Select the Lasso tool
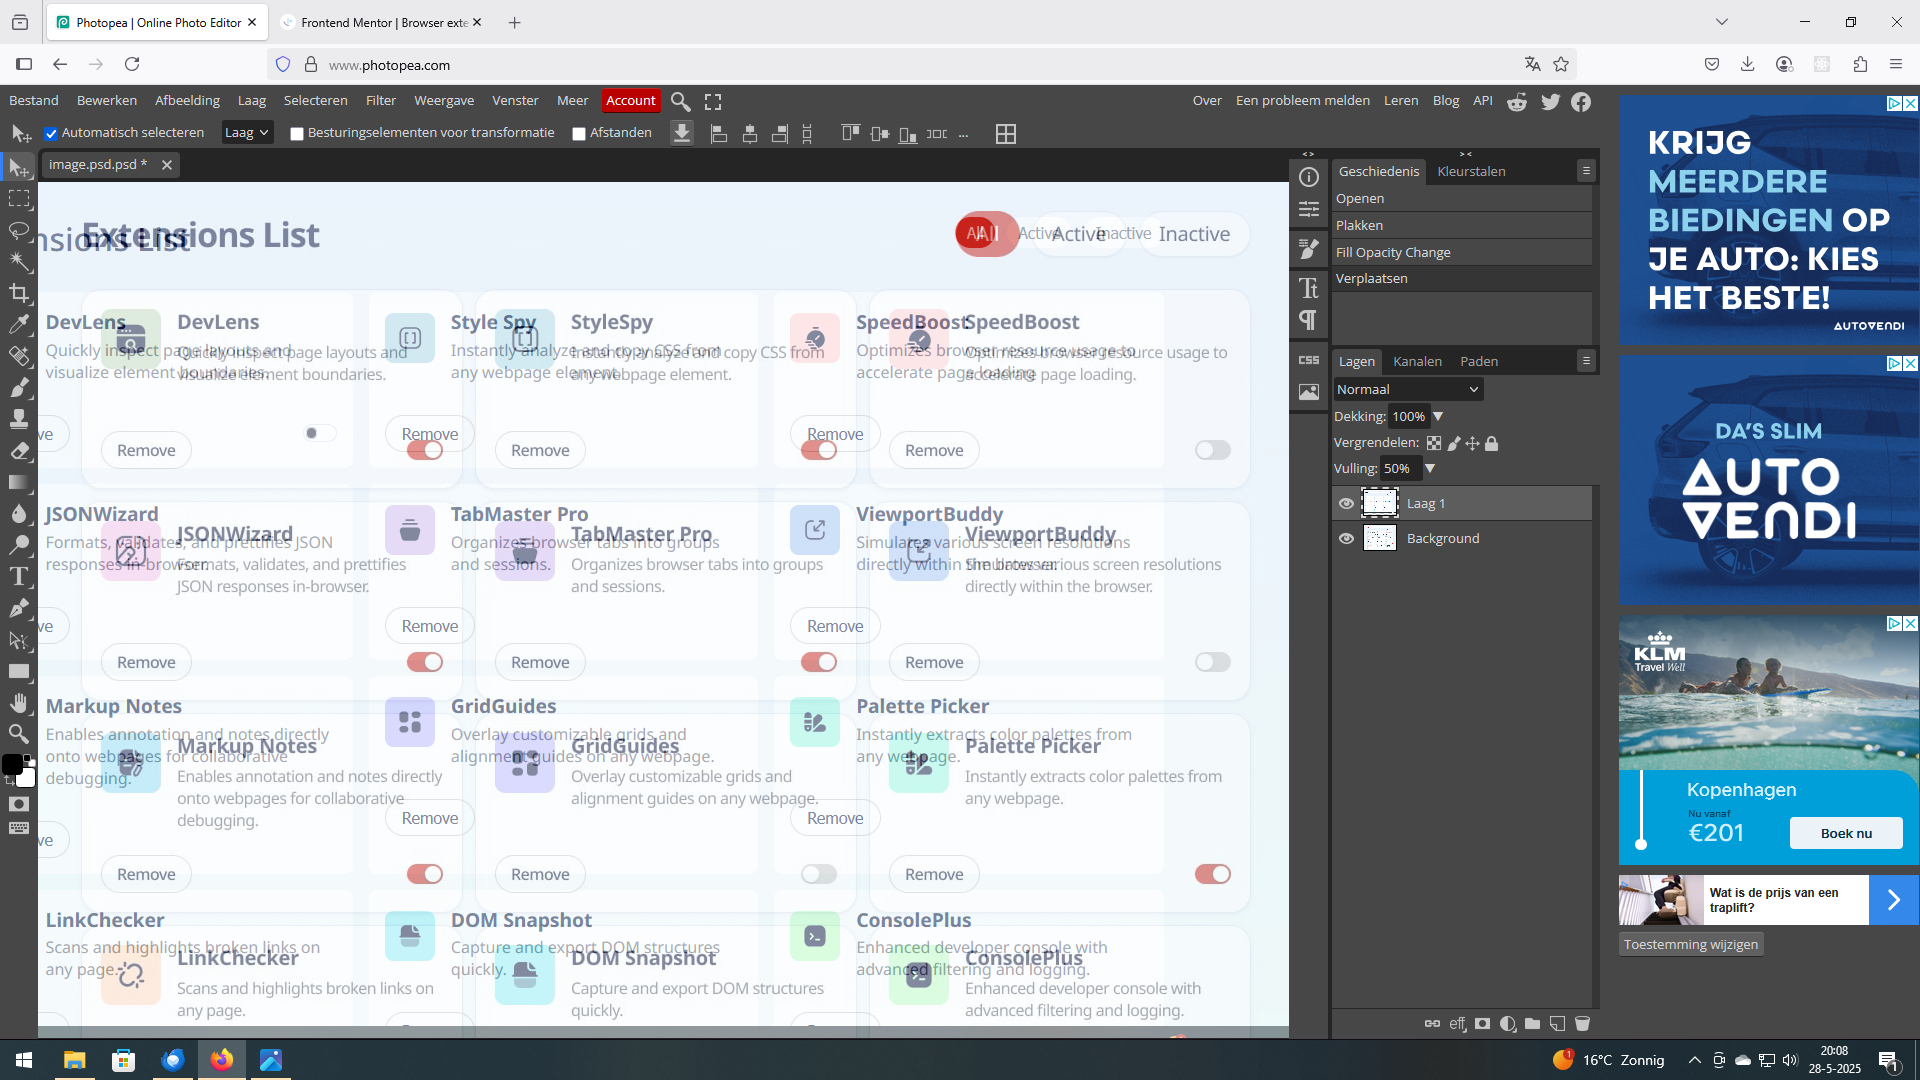The width and height of the screenshot is (1920, 1080). point(19,230)
